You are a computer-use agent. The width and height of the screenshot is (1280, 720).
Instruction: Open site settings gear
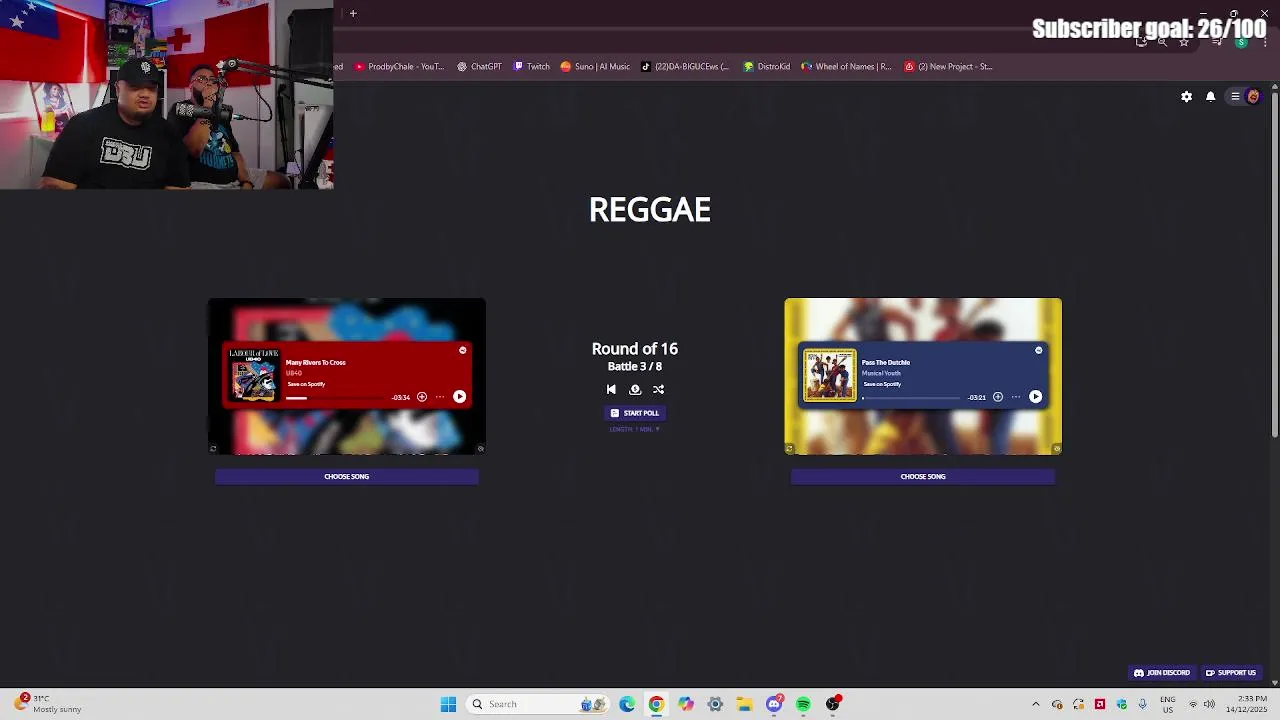point(1186,97)
